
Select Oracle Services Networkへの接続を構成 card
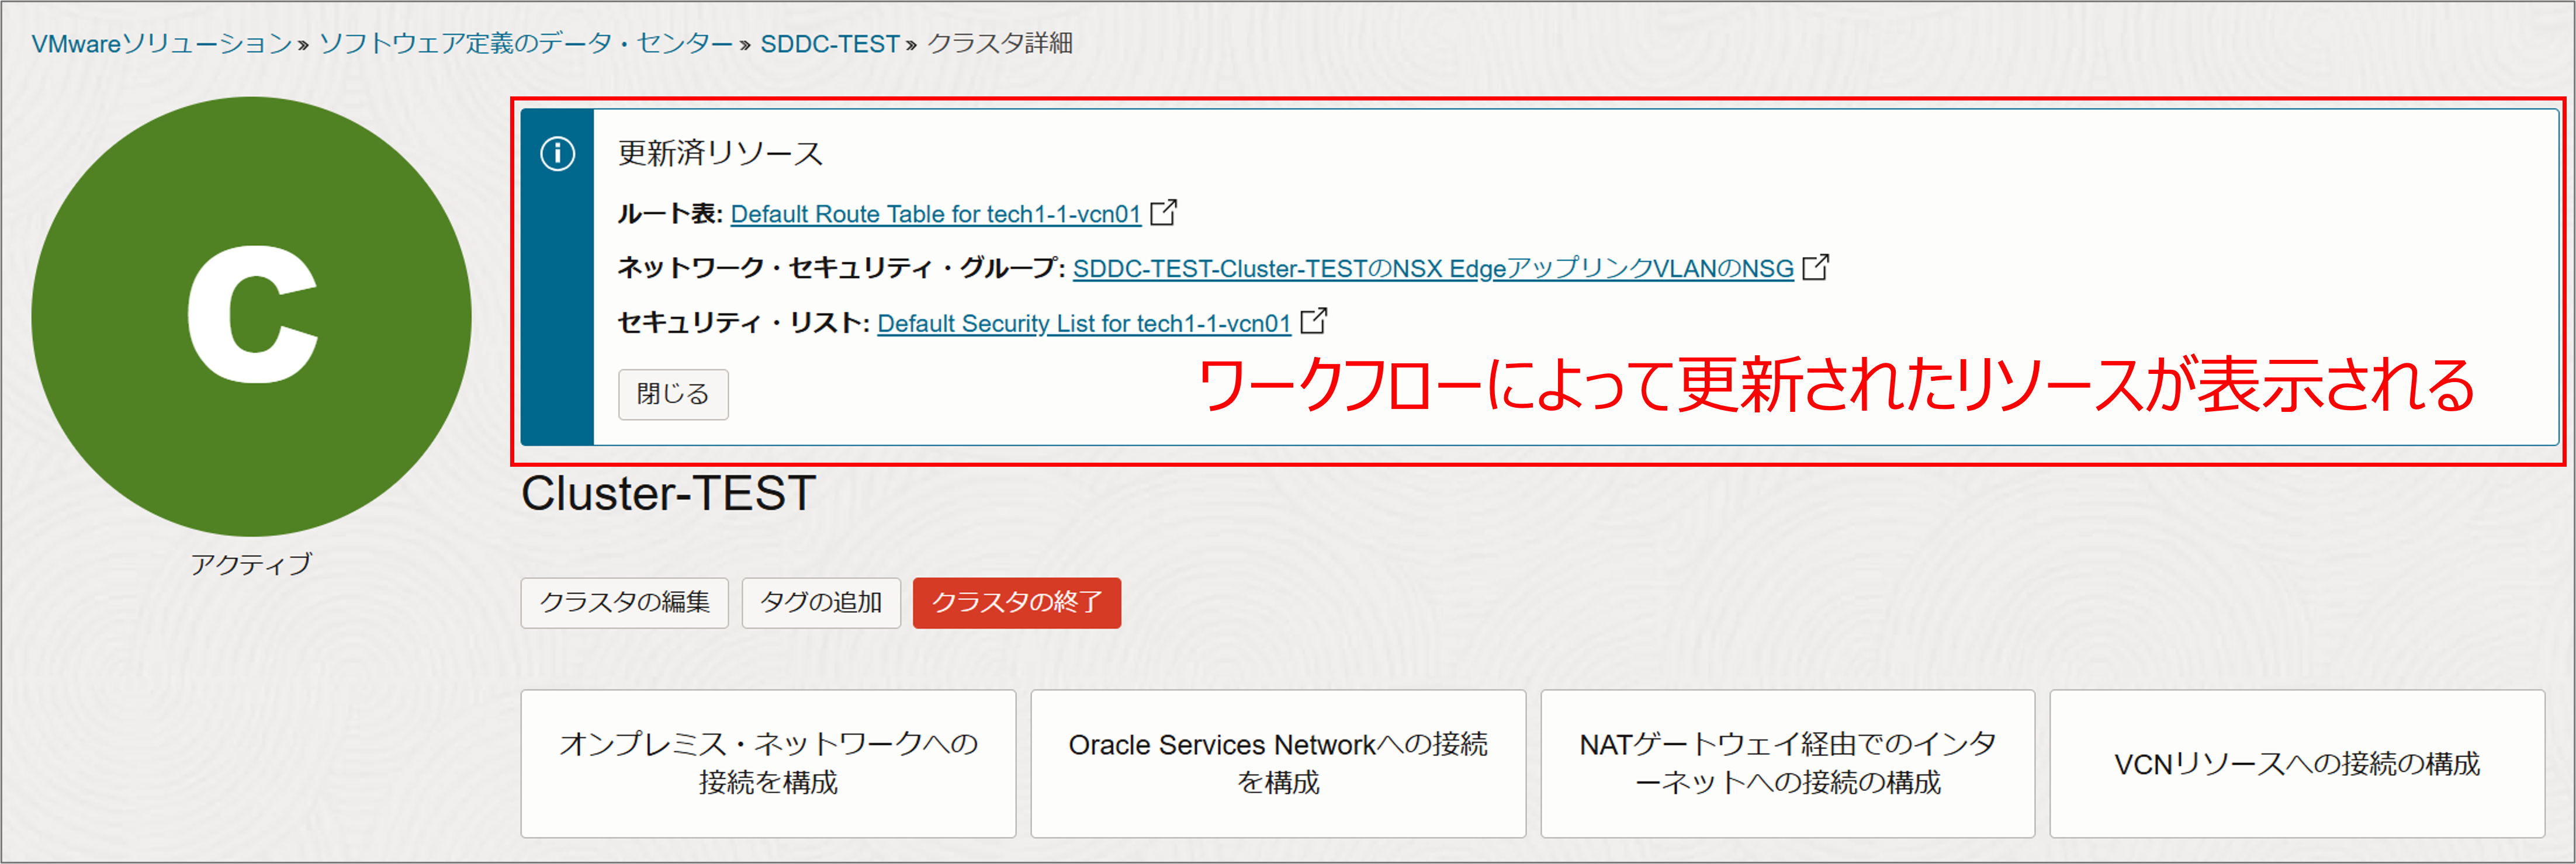[x=1278, y=763]
